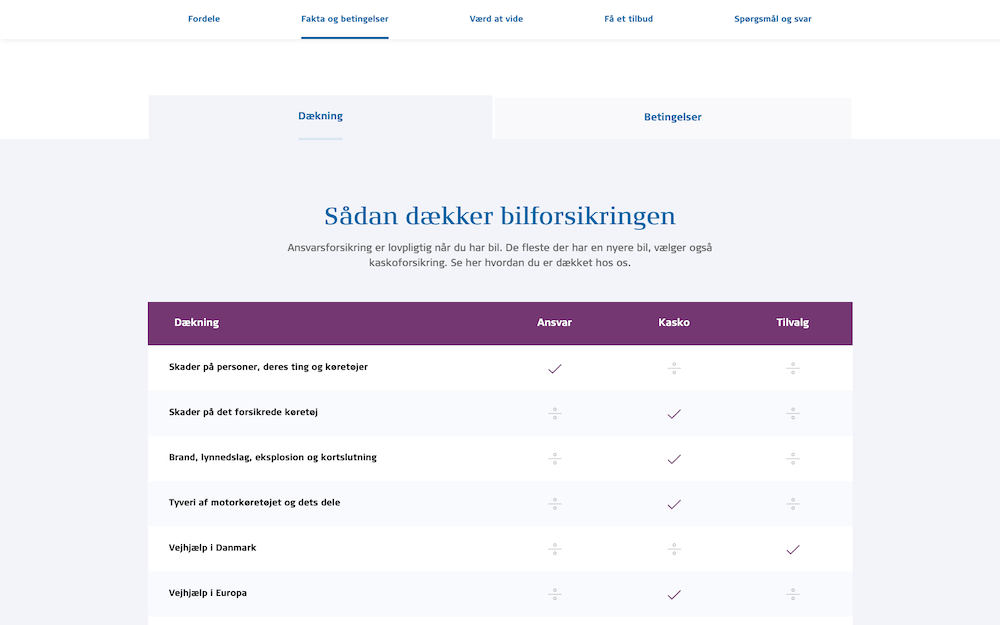Click the Kasko dash icon for Skader på personer
The width and height of the screenshot is (1000, 625).
[674, 368]
